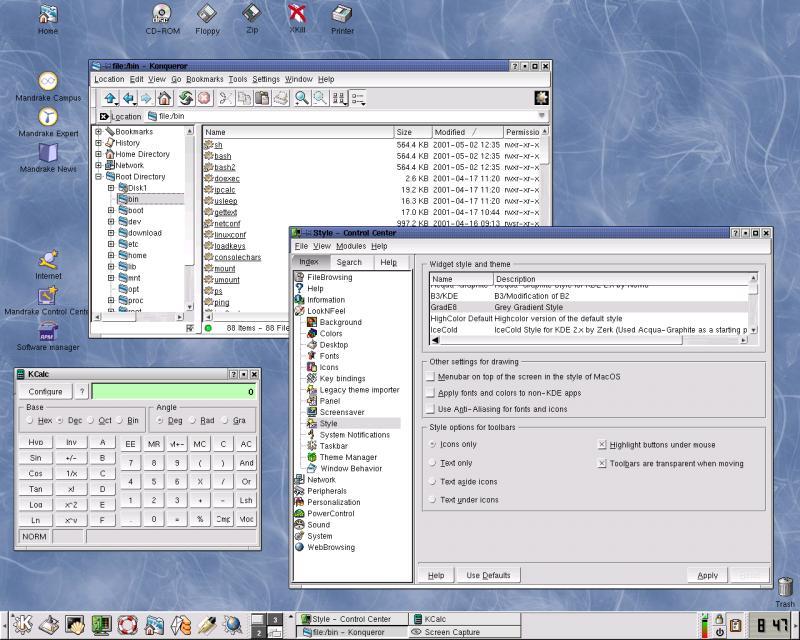
Task: Switch to the Search tab in Control Center
Action: 349,262
